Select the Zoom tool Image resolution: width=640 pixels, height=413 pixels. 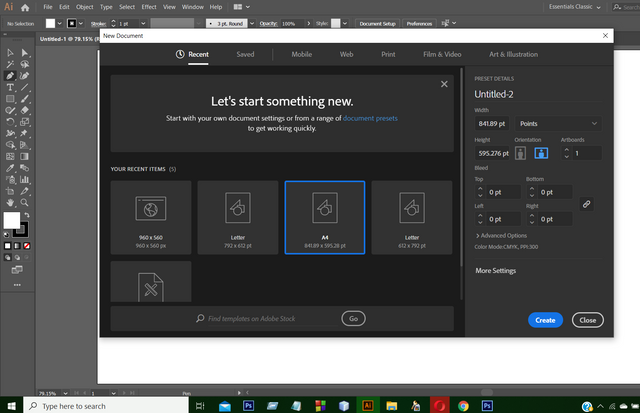coord(24,202)
